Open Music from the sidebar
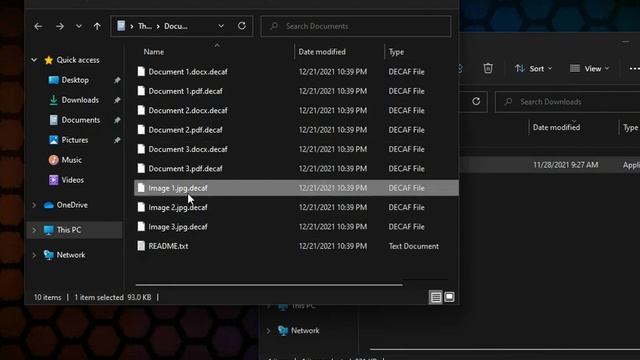640x360 pixels. point(71,160)
